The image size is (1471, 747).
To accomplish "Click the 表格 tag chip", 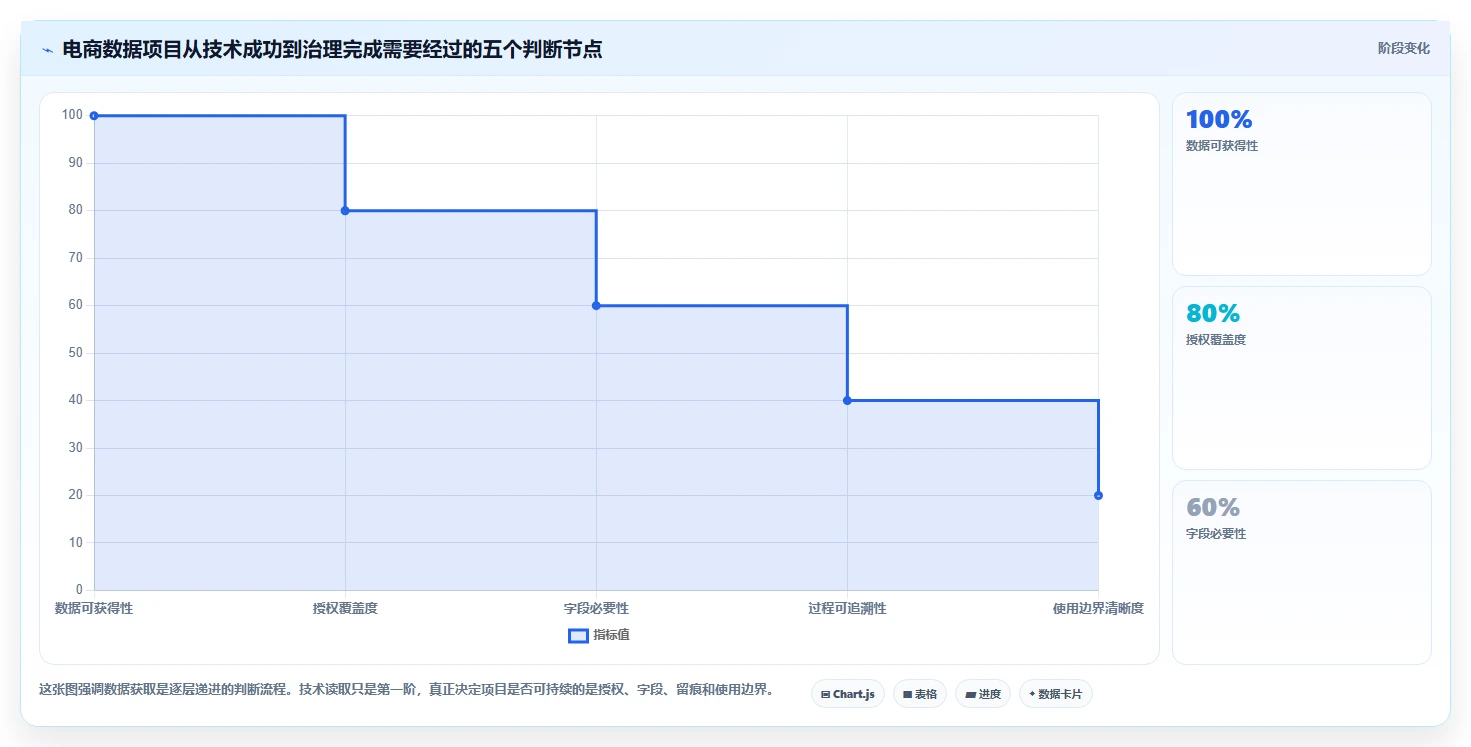I will [919, 694].
